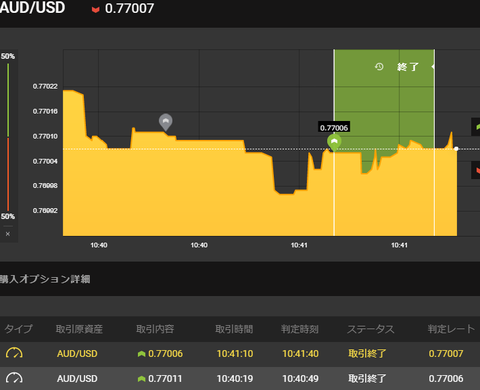Click the current price 0.77007 in header
Image resolution: width=480 pixels, height=390 pixels.
point(129,9)
